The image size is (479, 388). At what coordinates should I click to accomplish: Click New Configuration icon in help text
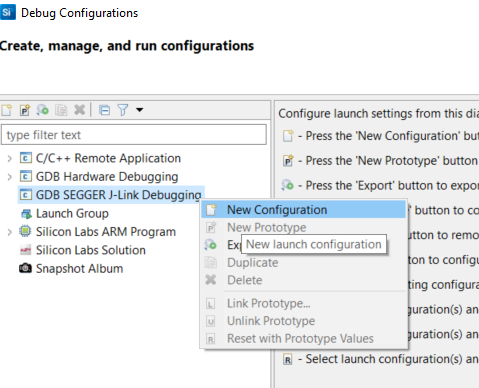[288, 136]
